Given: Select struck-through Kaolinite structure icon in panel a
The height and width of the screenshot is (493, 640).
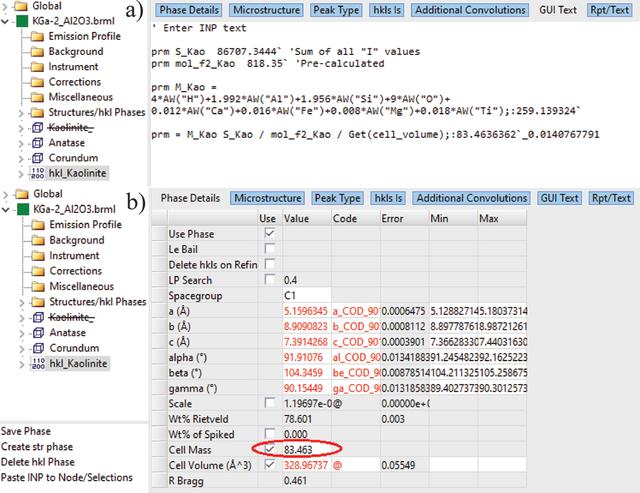Looking at the screenshot, I should pyautogui.click(x=38, y=128).
